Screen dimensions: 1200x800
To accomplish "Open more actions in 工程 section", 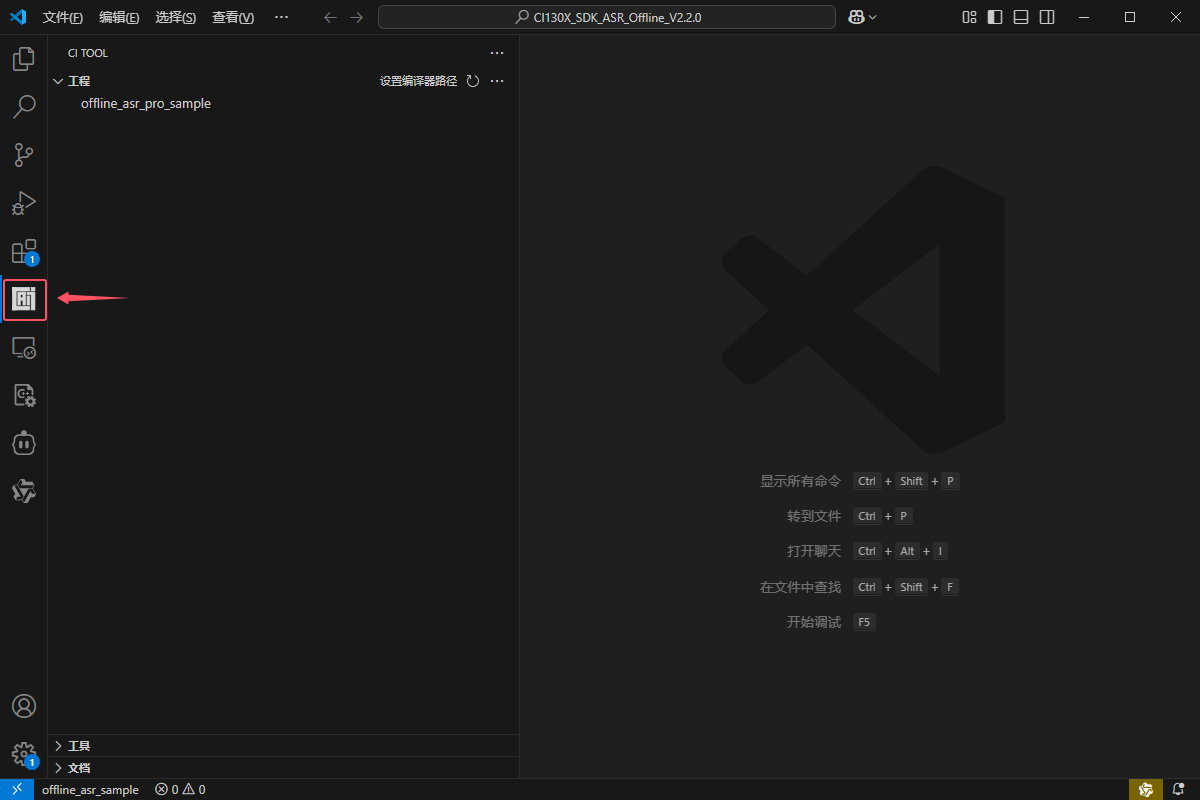I will [497, 81].
